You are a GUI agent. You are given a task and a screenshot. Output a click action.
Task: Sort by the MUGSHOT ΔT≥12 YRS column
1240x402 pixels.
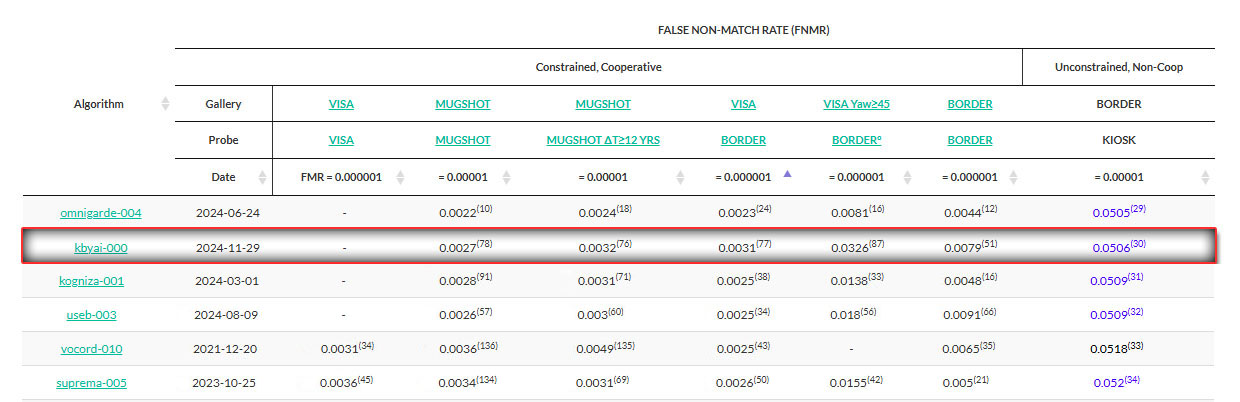pyautogui.click(x=680, y=177)
